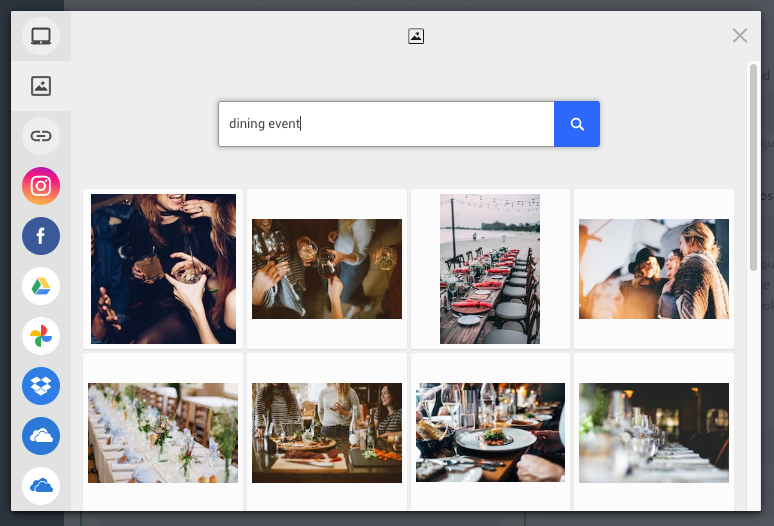Viewport: 774px width, 526px height.
Task: Click the 'dining event' search field
Action: tap(386, 124)
